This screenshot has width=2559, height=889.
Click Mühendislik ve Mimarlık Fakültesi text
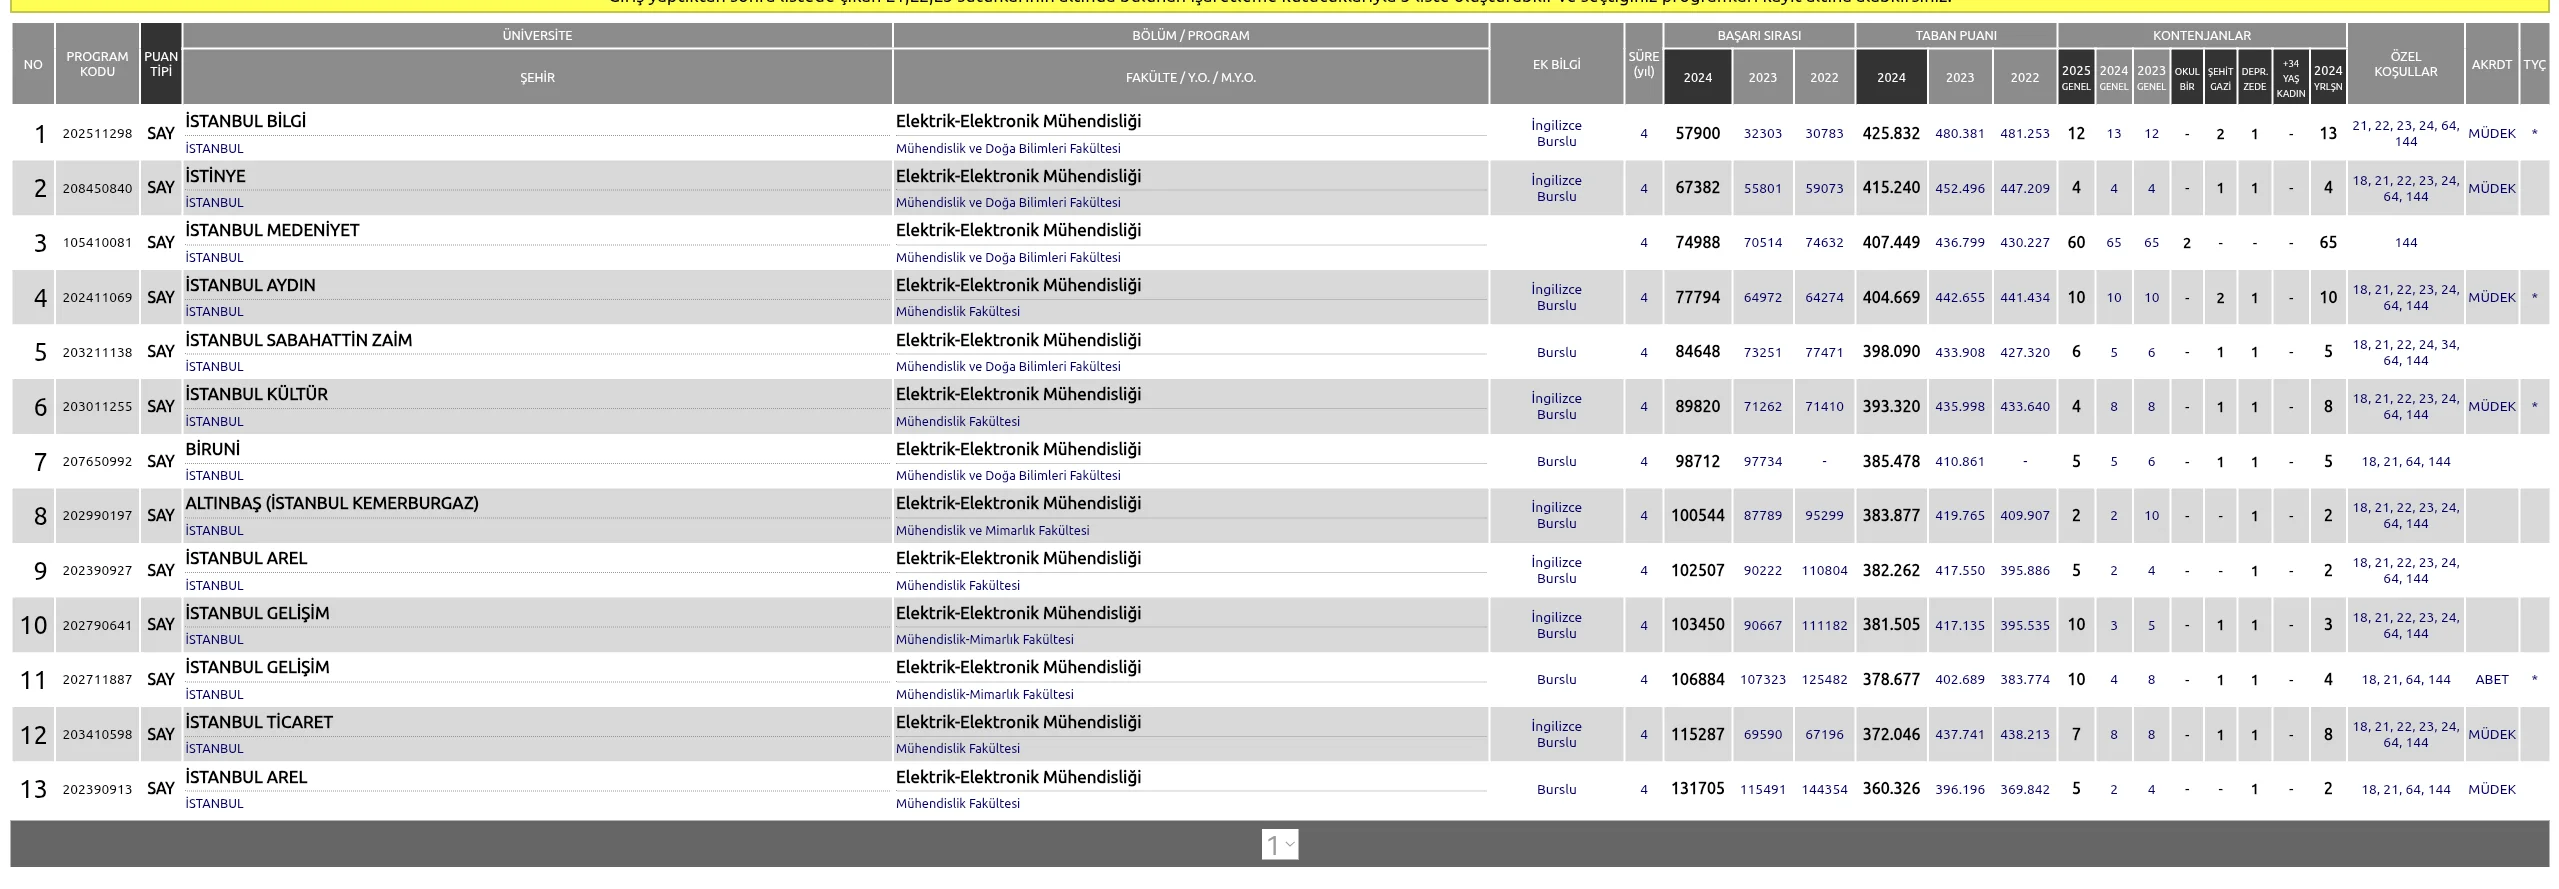pos(992,530)
